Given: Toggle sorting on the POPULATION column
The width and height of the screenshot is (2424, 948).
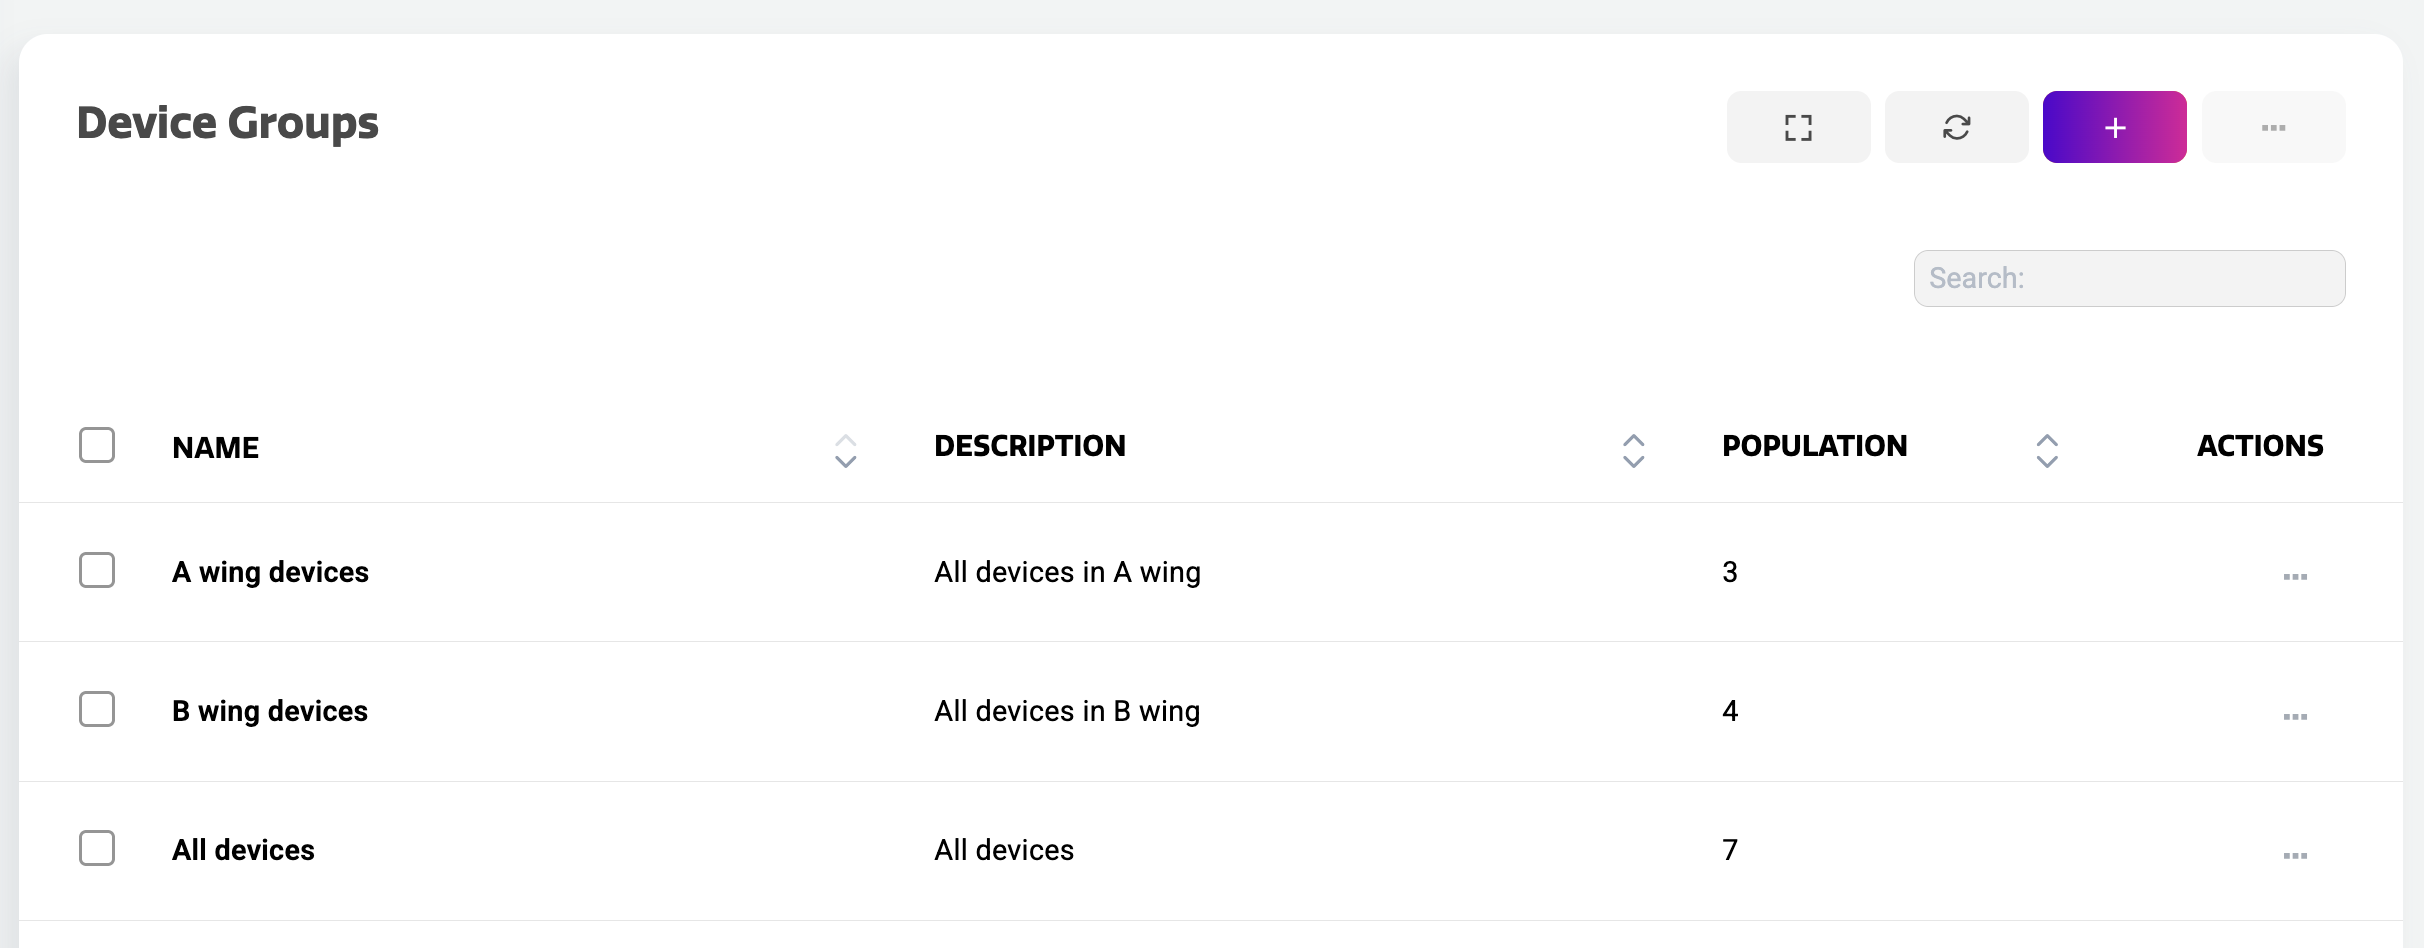Looking at the screenshot, I should [x=2046, y=451].
